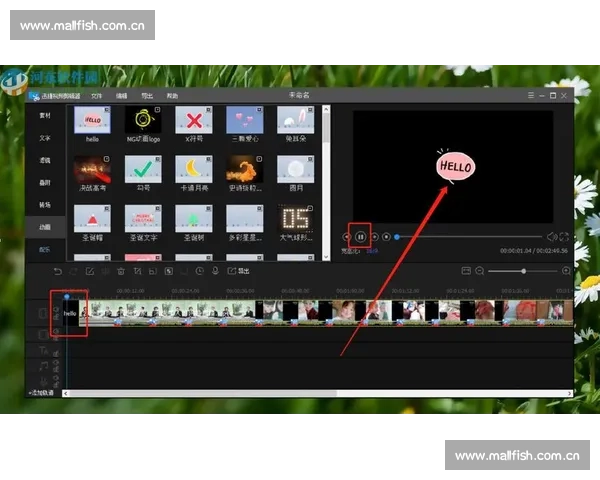This screenshot has height=480, width=600.
Task: Zoom in the timeline with plus icon
Action: 567,271
